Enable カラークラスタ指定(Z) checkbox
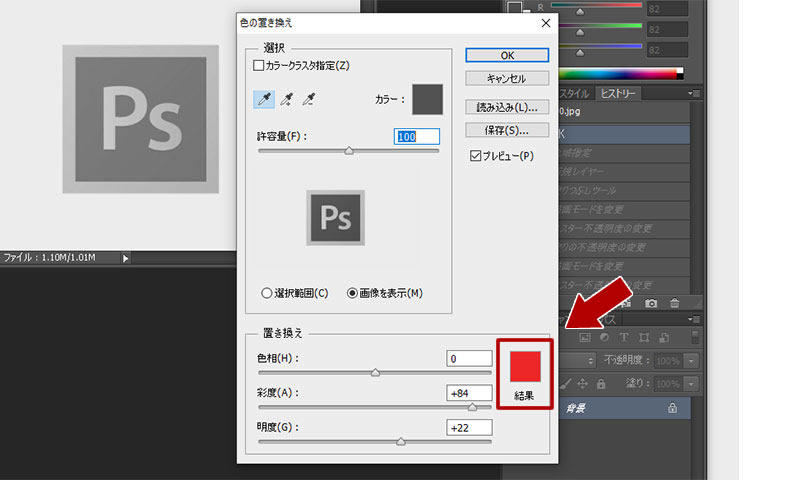Screen dimensions: 800x480 coord(259,65)
